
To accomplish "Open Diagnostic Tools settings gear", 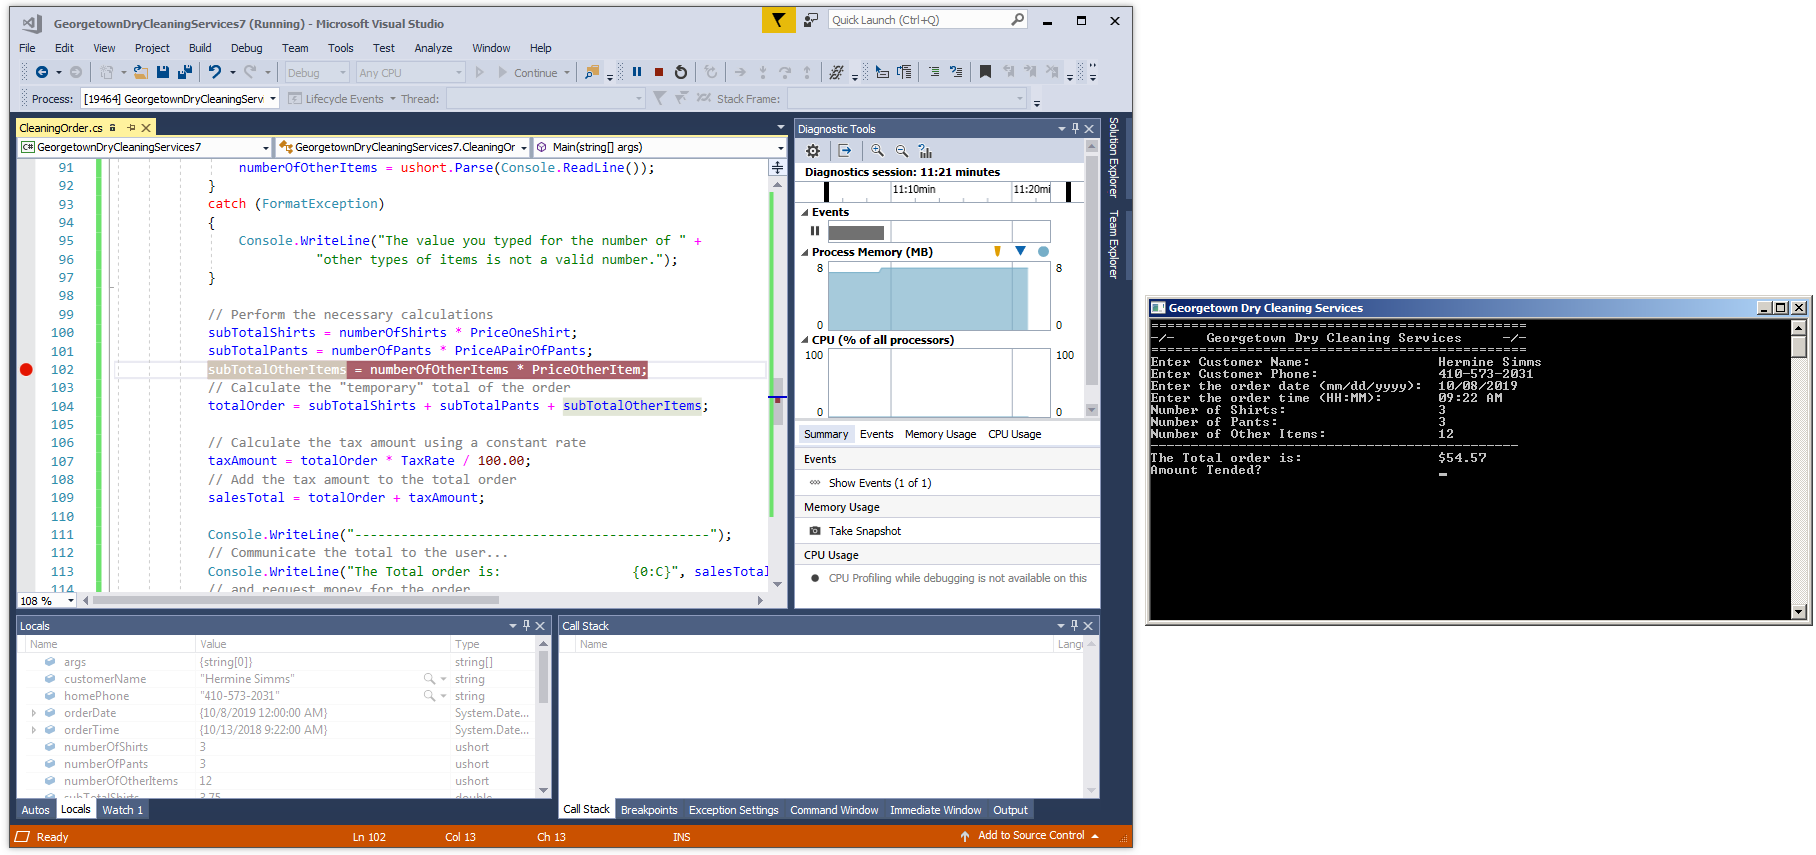I will point(813,151).
